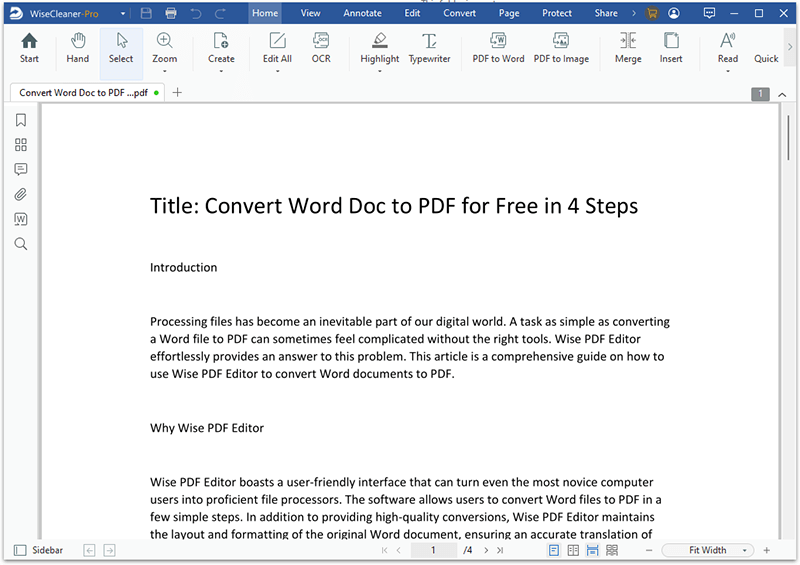Jump to the last page
The width and height of the screenshot is (800, 565).
[500, 550]
